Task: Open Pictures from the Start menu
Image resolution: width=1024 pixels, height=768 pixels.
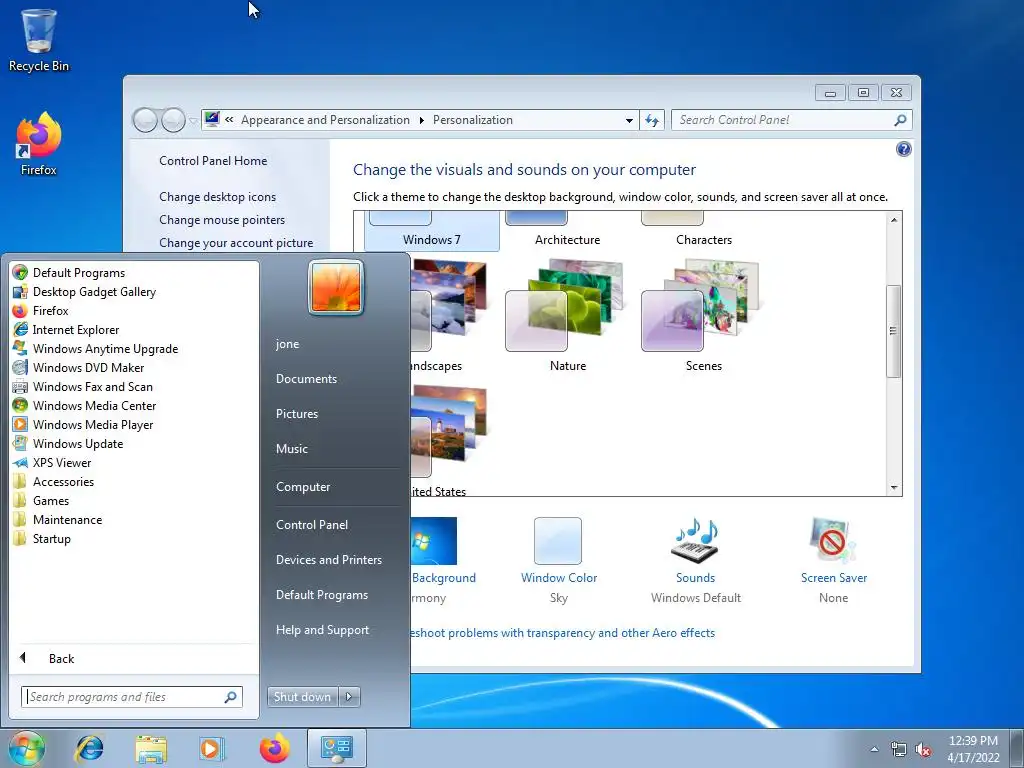Action: coord(296,414)
